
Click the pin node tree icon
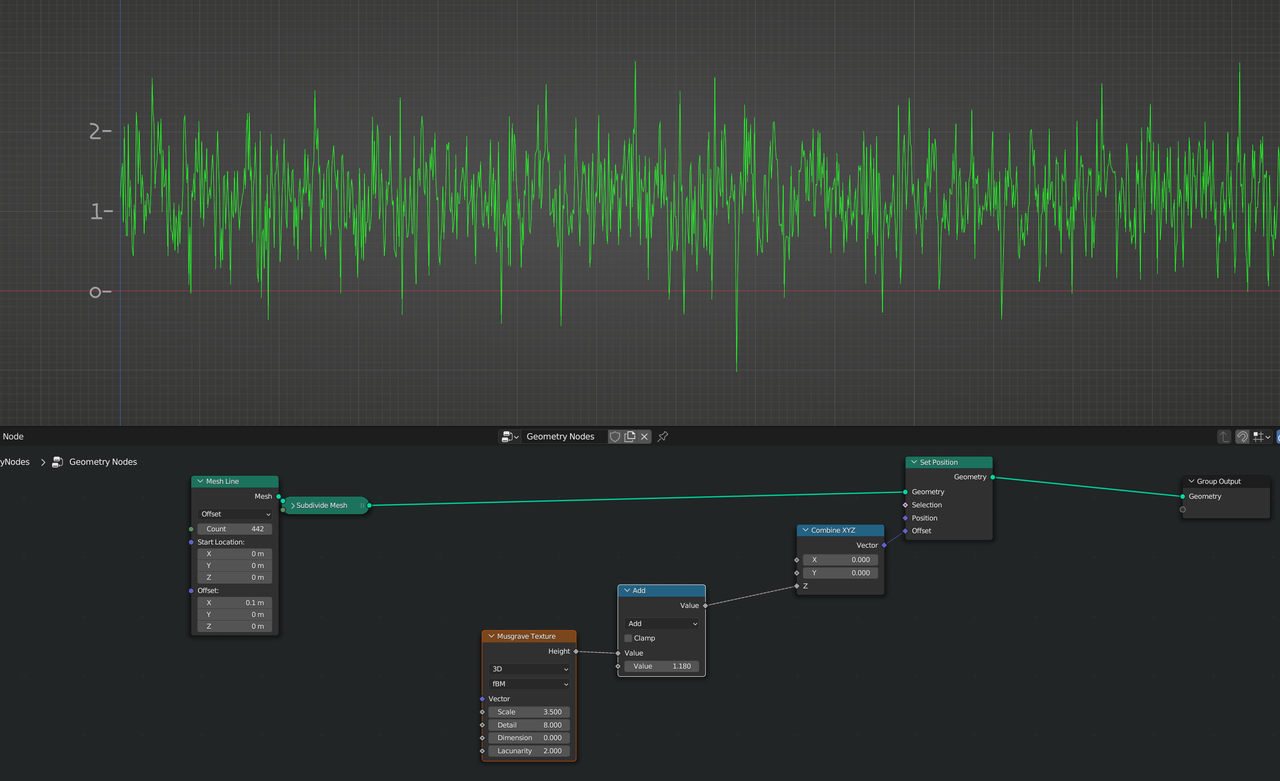663,437
